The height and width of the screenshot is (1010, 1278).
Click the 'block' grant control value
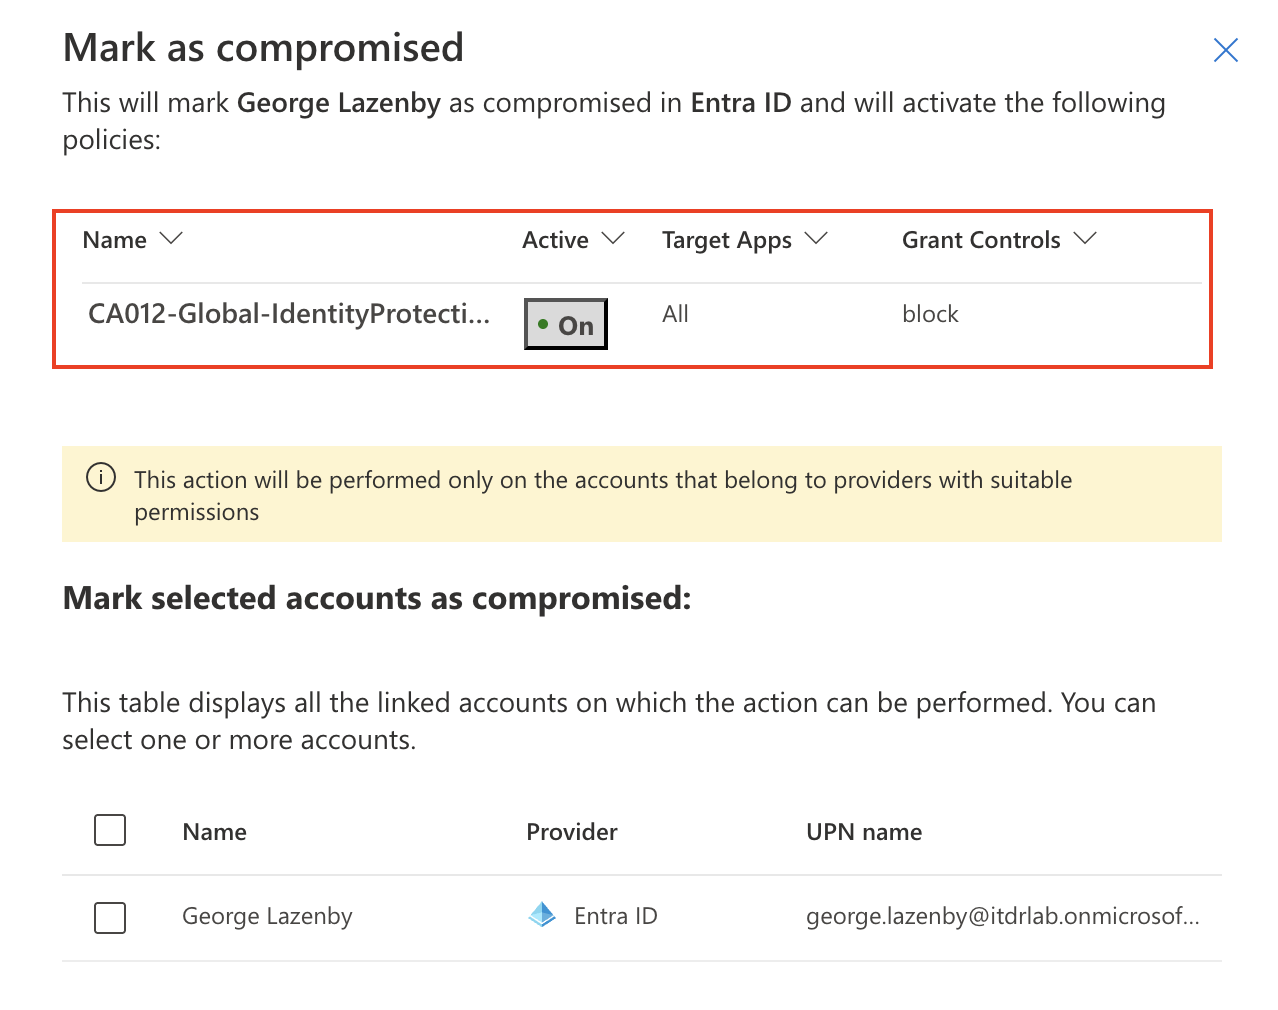930,314
